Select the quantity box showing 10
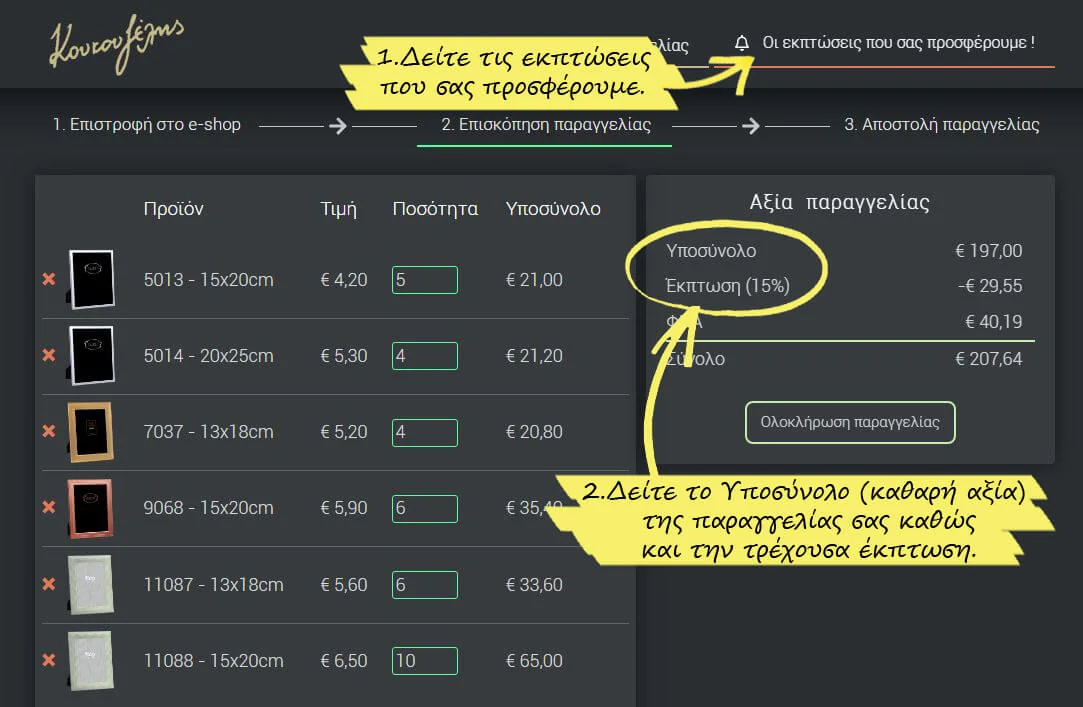Screen dimensions: 1083x707 pyautogui.click(x=424, y=661)
